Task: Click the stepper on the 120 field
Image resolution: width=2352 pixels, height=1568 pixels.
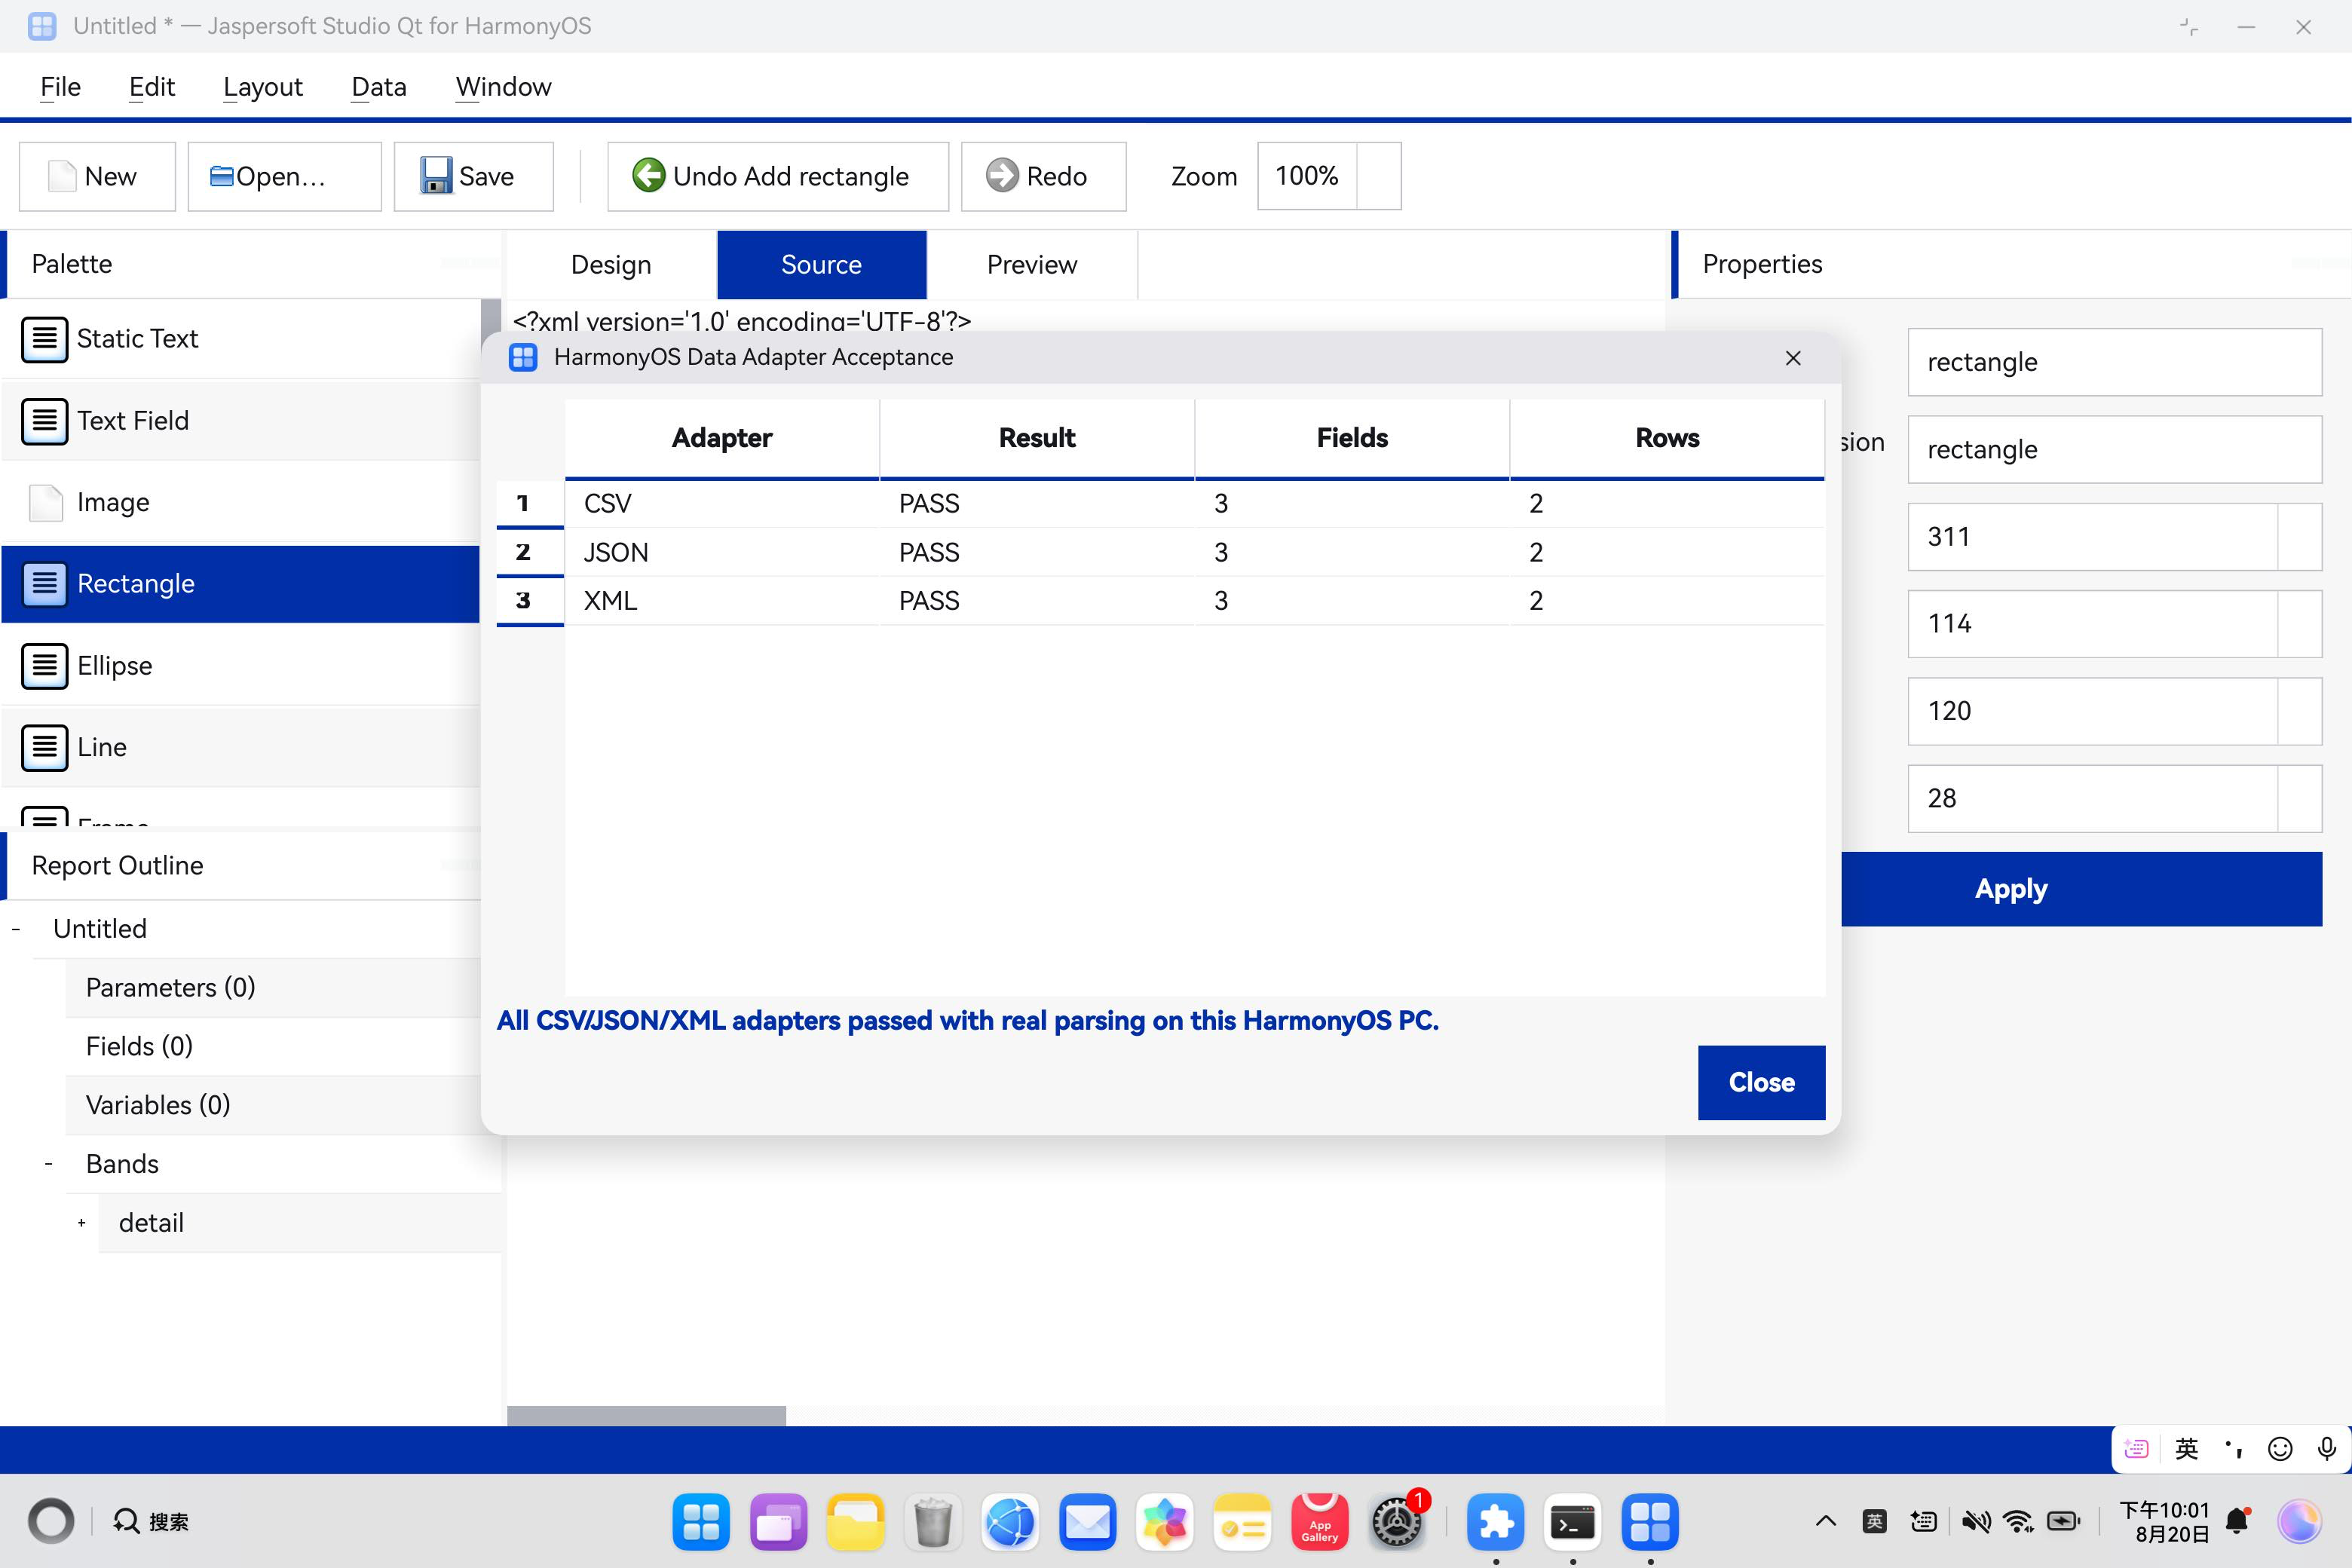Action: point(2299,711)
